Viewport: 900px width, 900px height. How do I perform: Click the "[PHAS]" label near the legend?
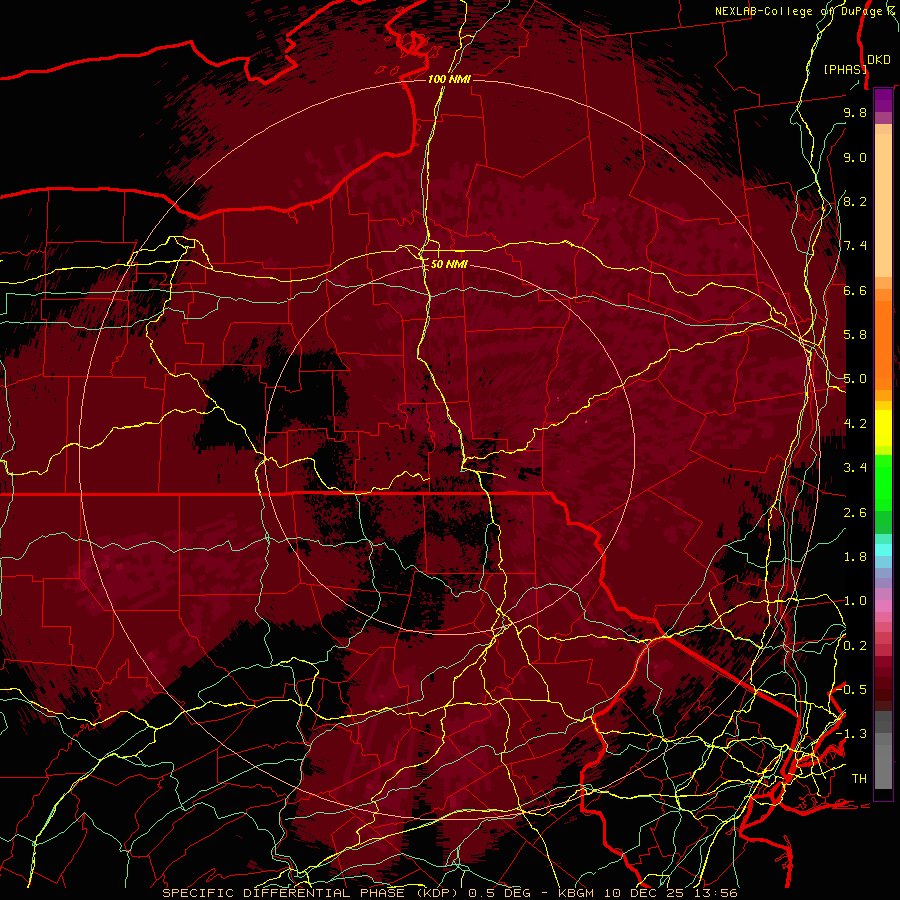point(844,69)
